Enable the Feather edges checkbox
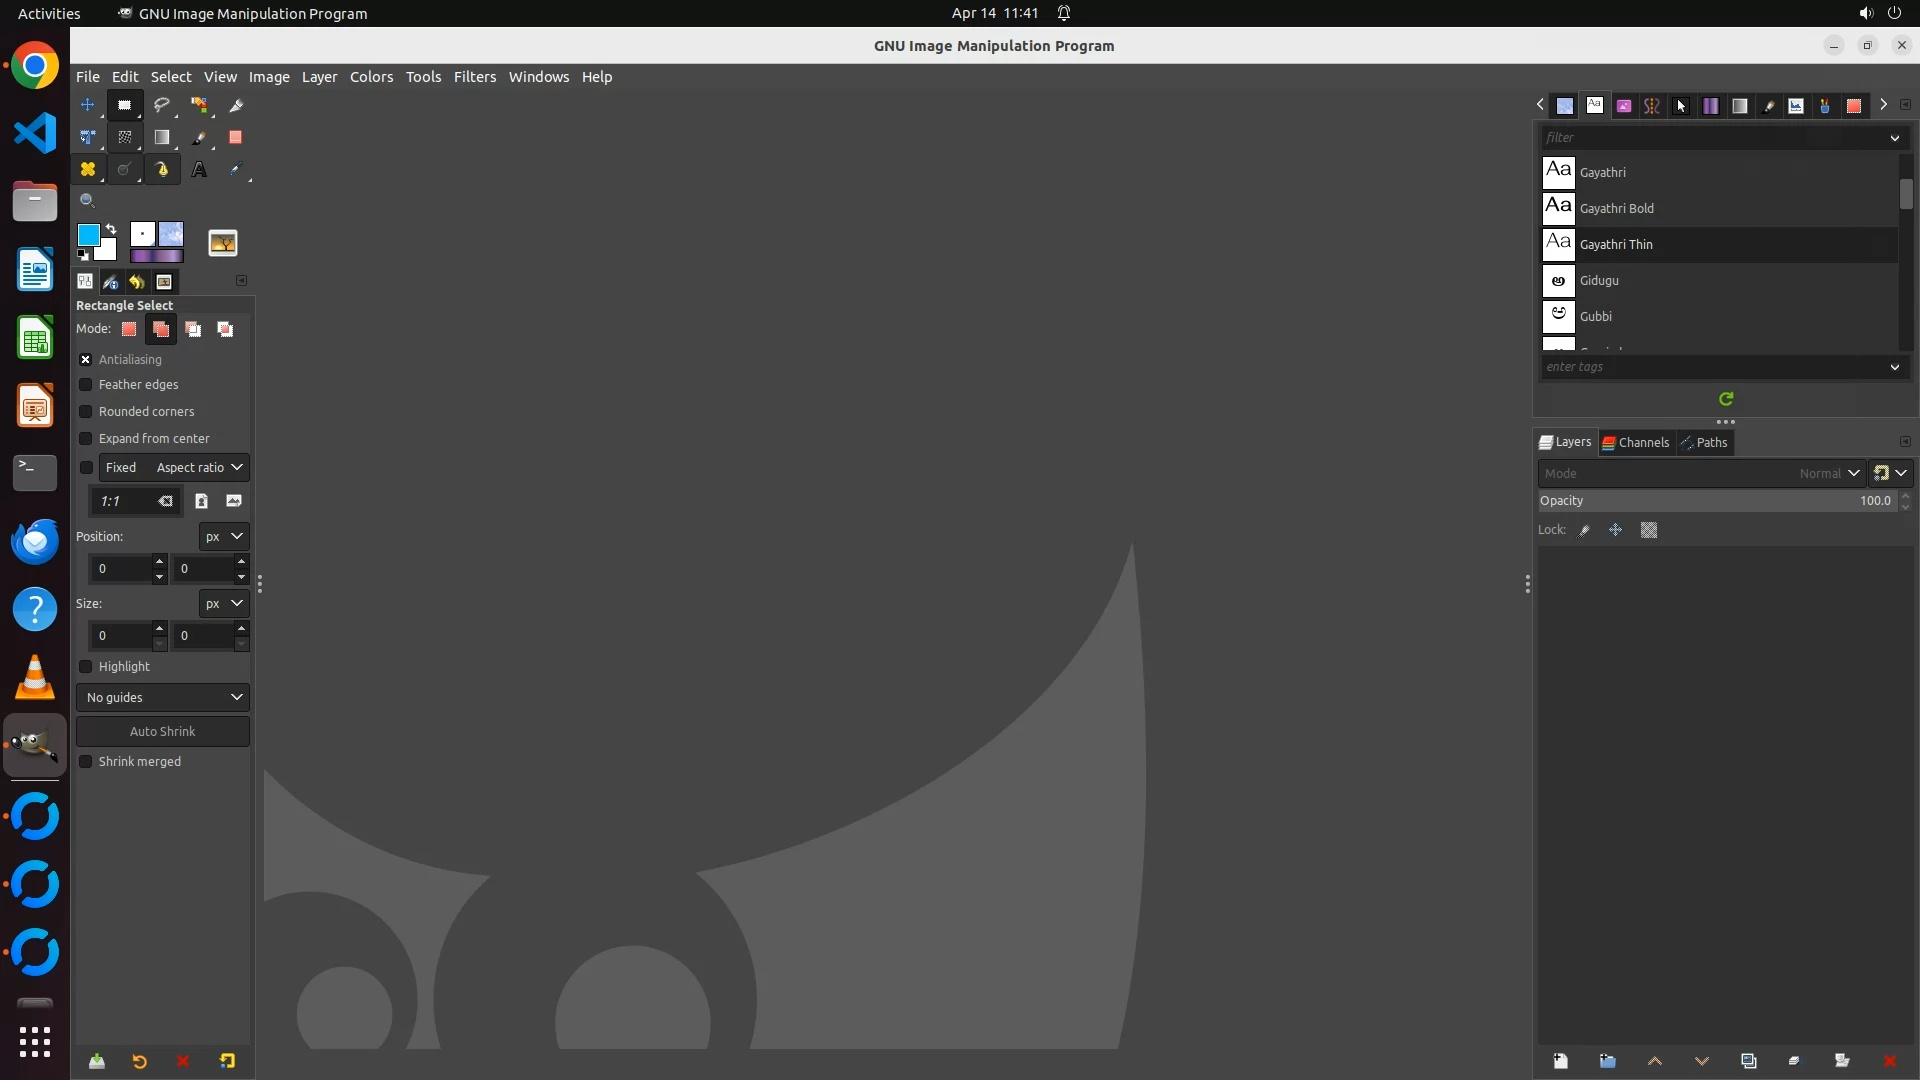 coord(86,385)
